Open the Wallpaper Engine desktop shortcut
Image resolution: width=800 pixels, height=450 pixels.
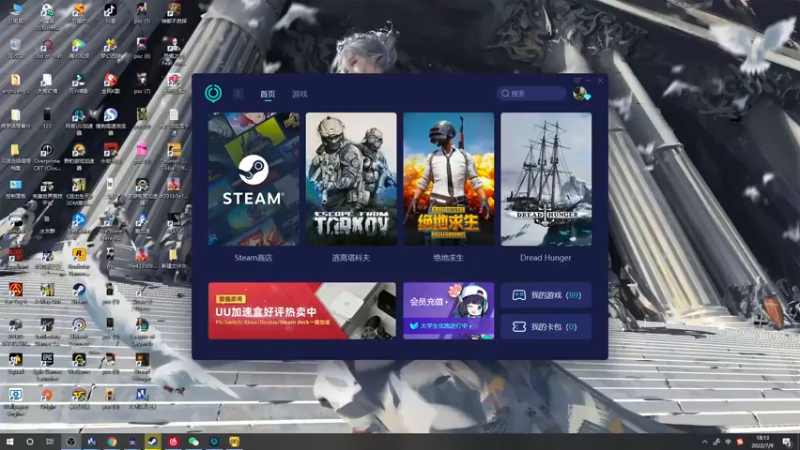point(15,402)
